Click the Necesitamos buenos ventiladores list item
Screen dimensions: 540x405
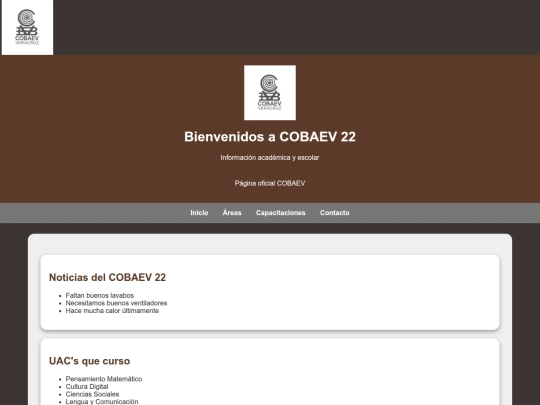coord(116,303)
